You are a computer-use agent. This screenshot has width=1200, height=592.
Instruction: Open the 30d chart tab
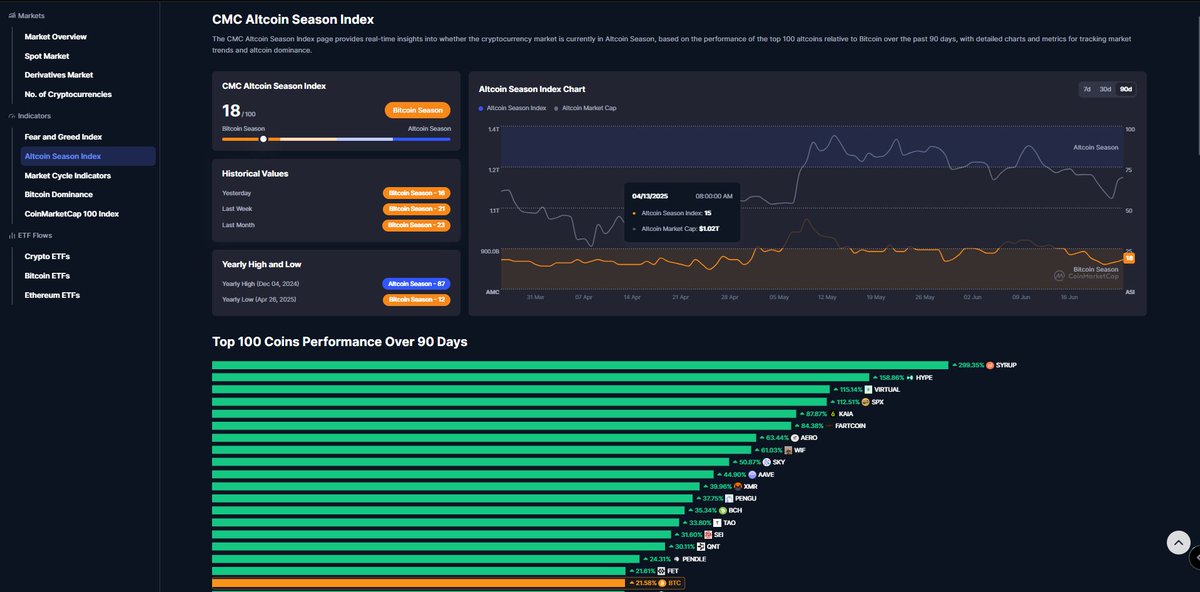[x=1105, y=88]
